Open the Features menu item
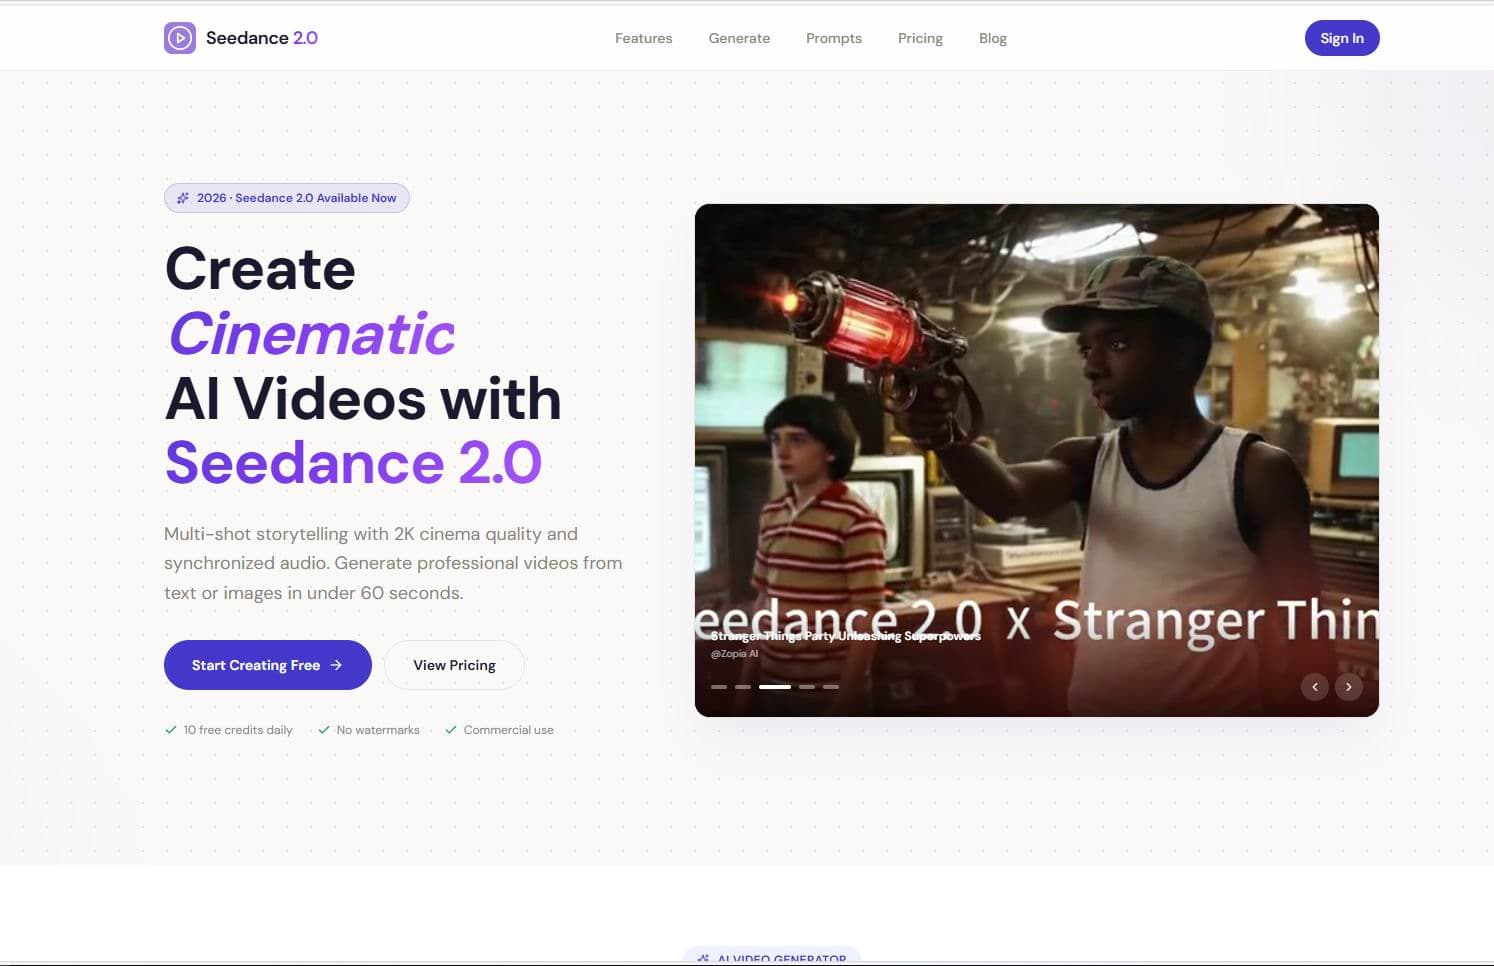Screen dimensions: 1494x966 [643, 38]
